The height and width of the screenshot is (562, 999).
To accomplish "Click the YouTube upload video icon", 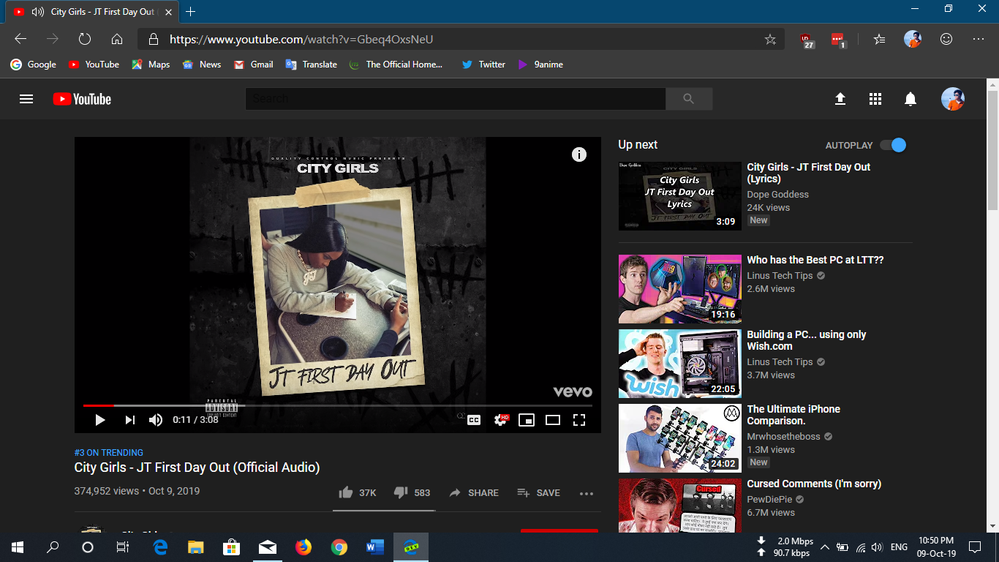I will (x=840, y=99).
